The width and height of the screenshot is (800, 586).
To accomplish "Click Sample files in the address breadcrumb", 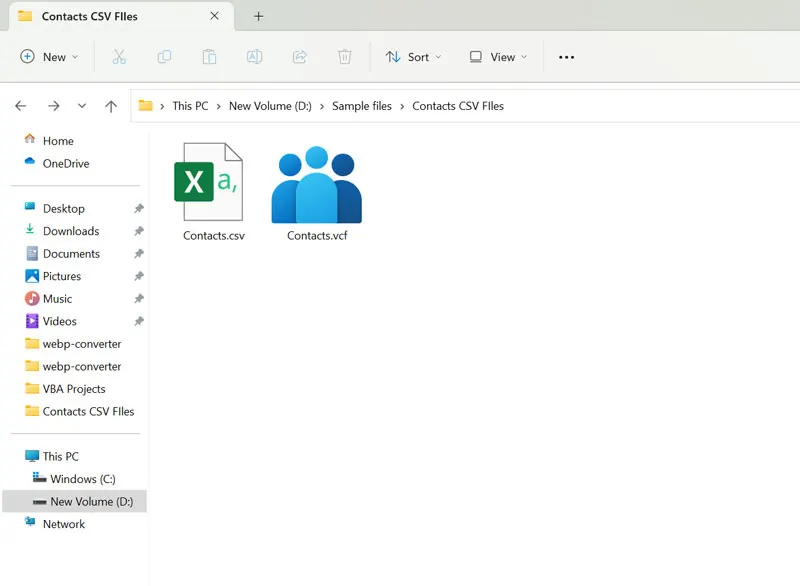I will [362, 106].
